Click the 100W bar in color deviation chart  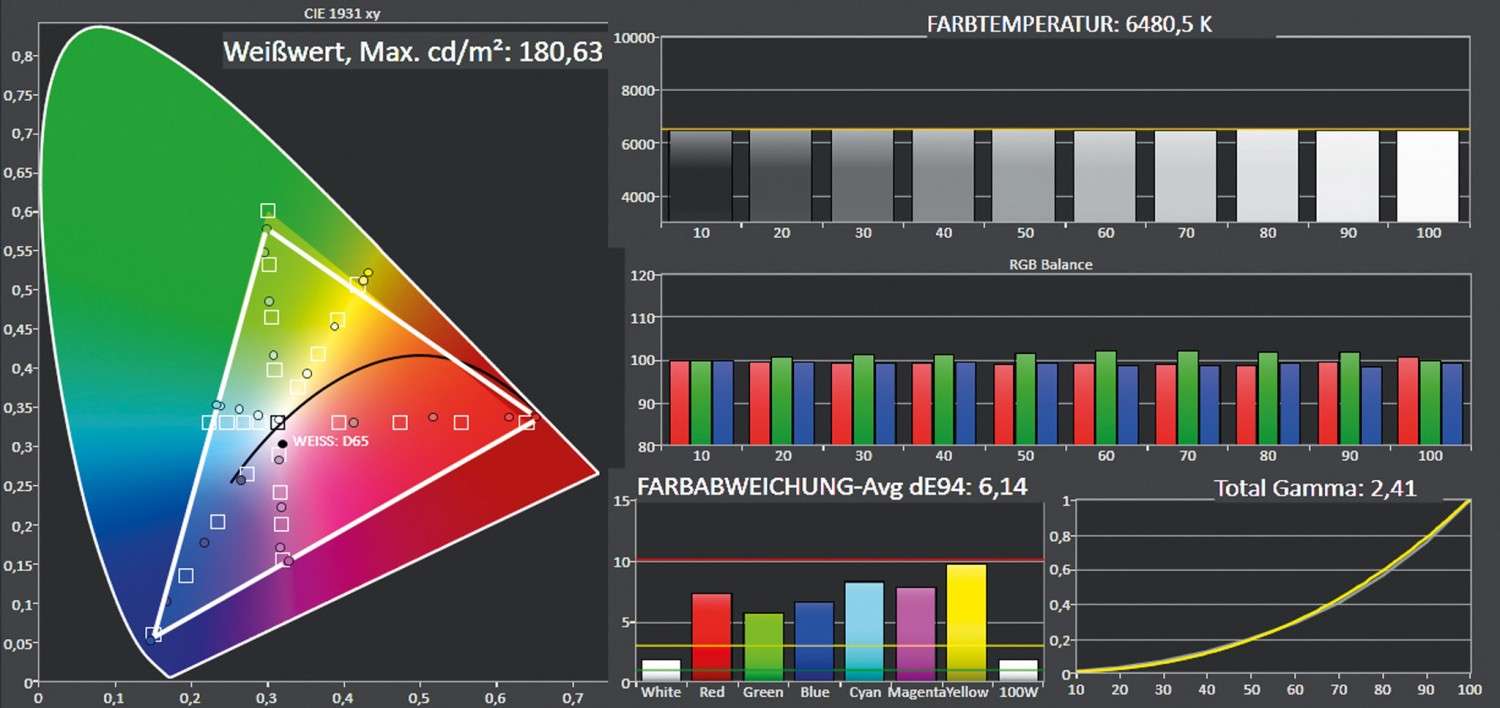coord(1018,672)
